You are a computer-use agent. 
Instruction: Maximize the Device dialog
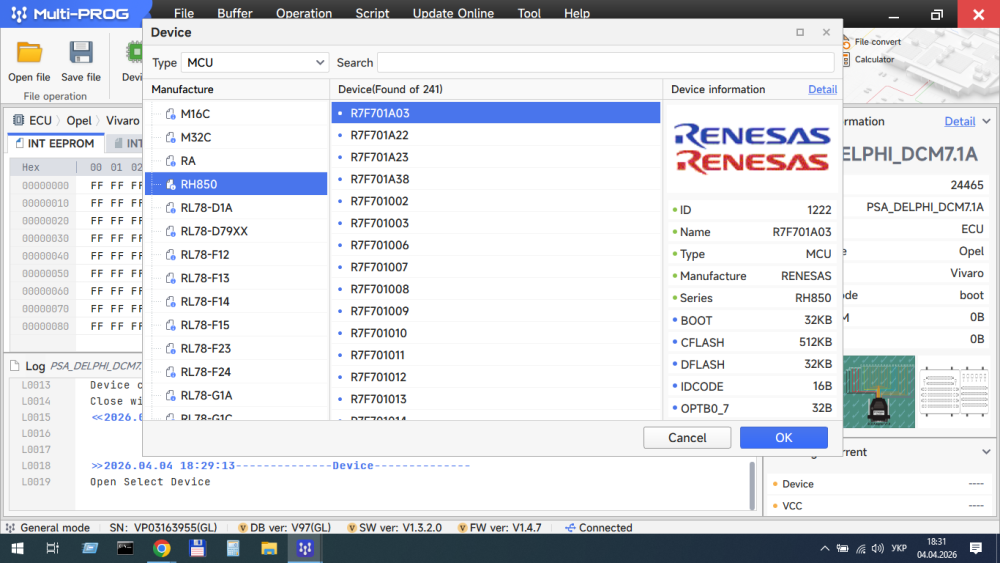pos(800,32)
